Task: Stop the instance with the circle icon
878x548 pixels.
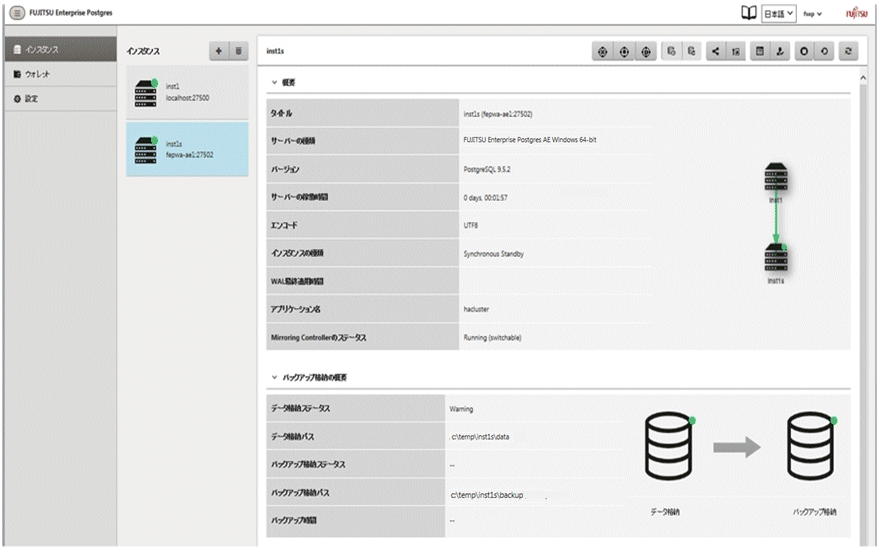Action: (x=804, y=51)
